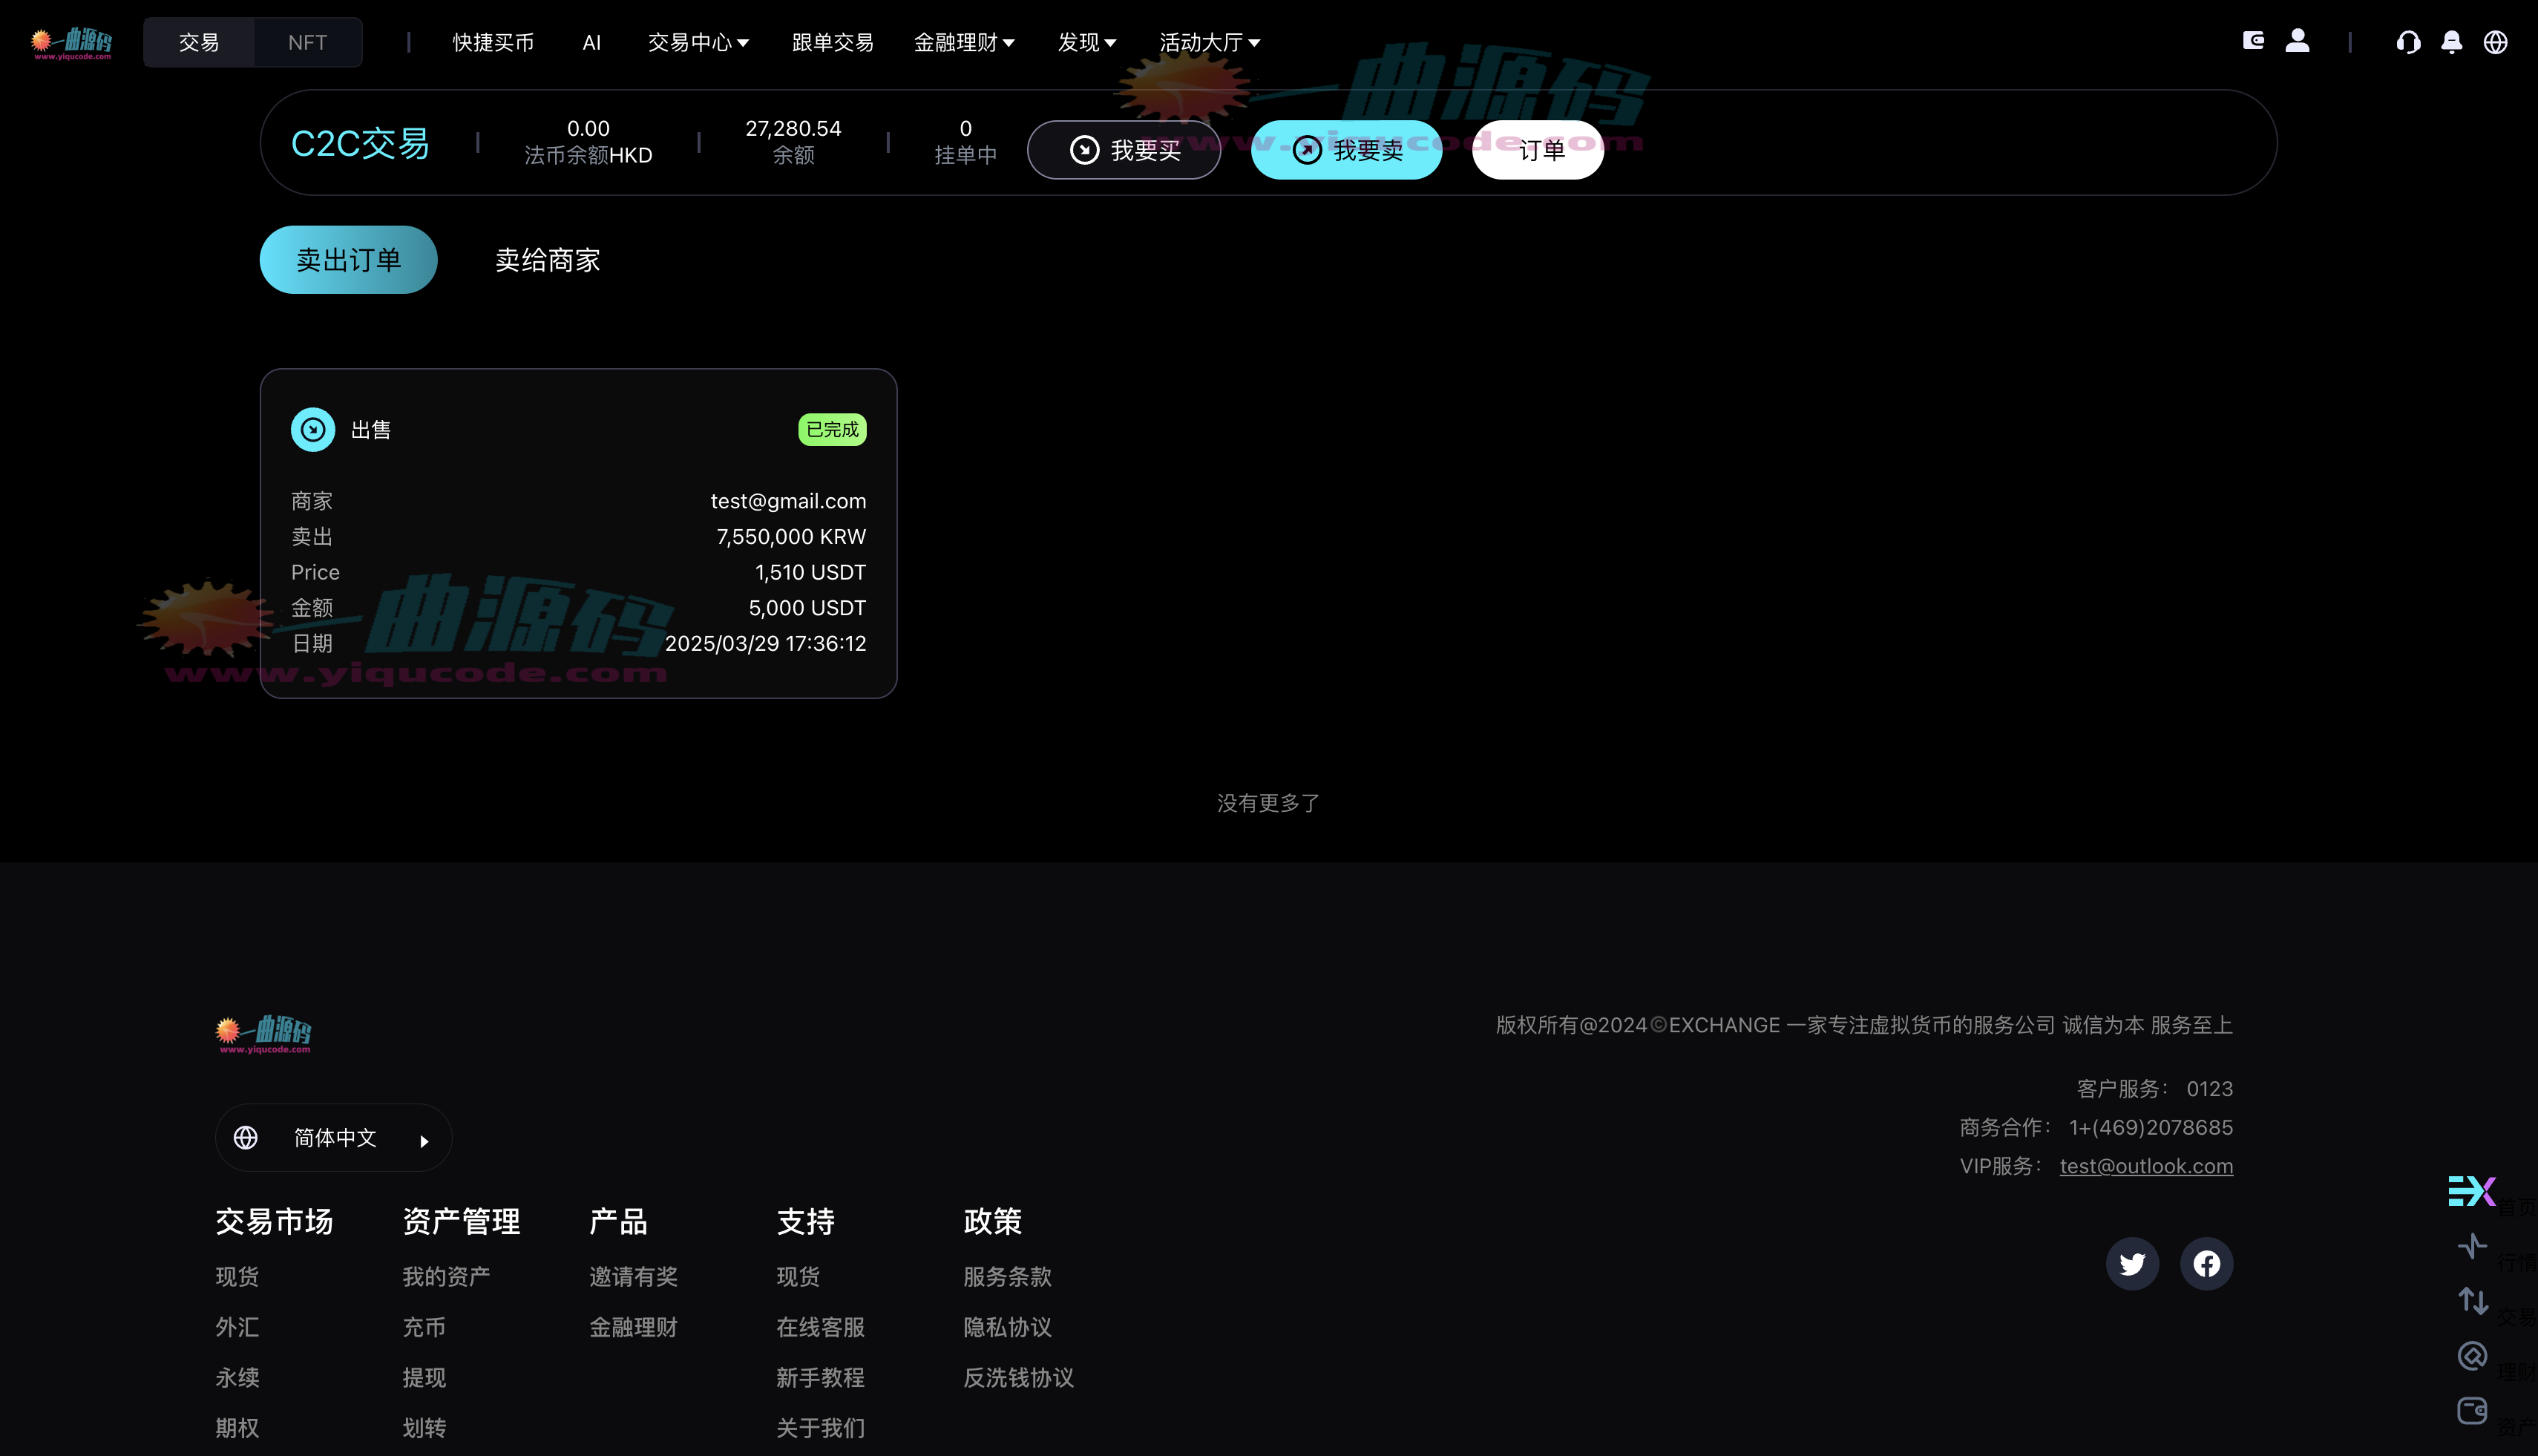Viewport: 2538px width, 1456px height.
Task: Open the test@outlook.com VIP service link
Action: click(x=2146, y=1166)
